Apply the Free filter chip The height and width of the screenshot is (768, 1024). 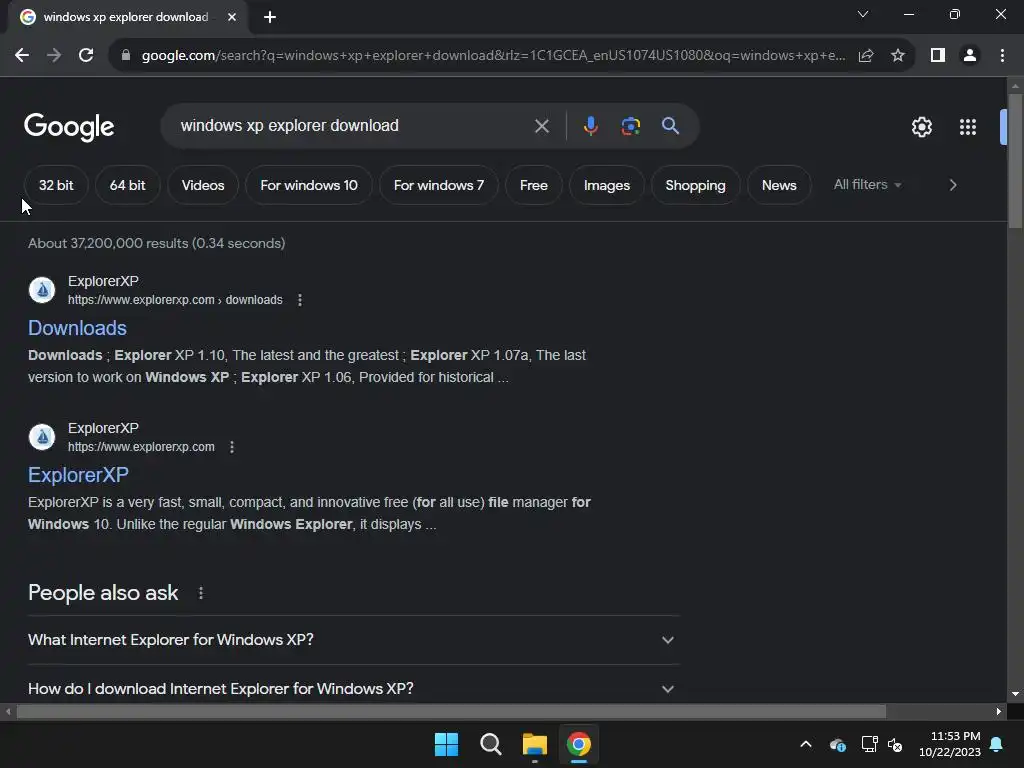(534, 185)
